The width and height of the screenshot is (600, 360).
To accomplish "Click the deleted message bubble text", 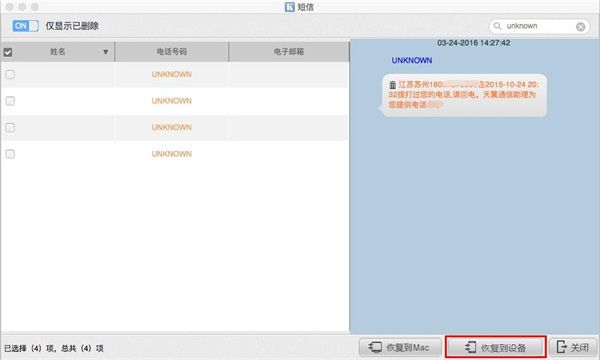I will click(x=463, y=94).
